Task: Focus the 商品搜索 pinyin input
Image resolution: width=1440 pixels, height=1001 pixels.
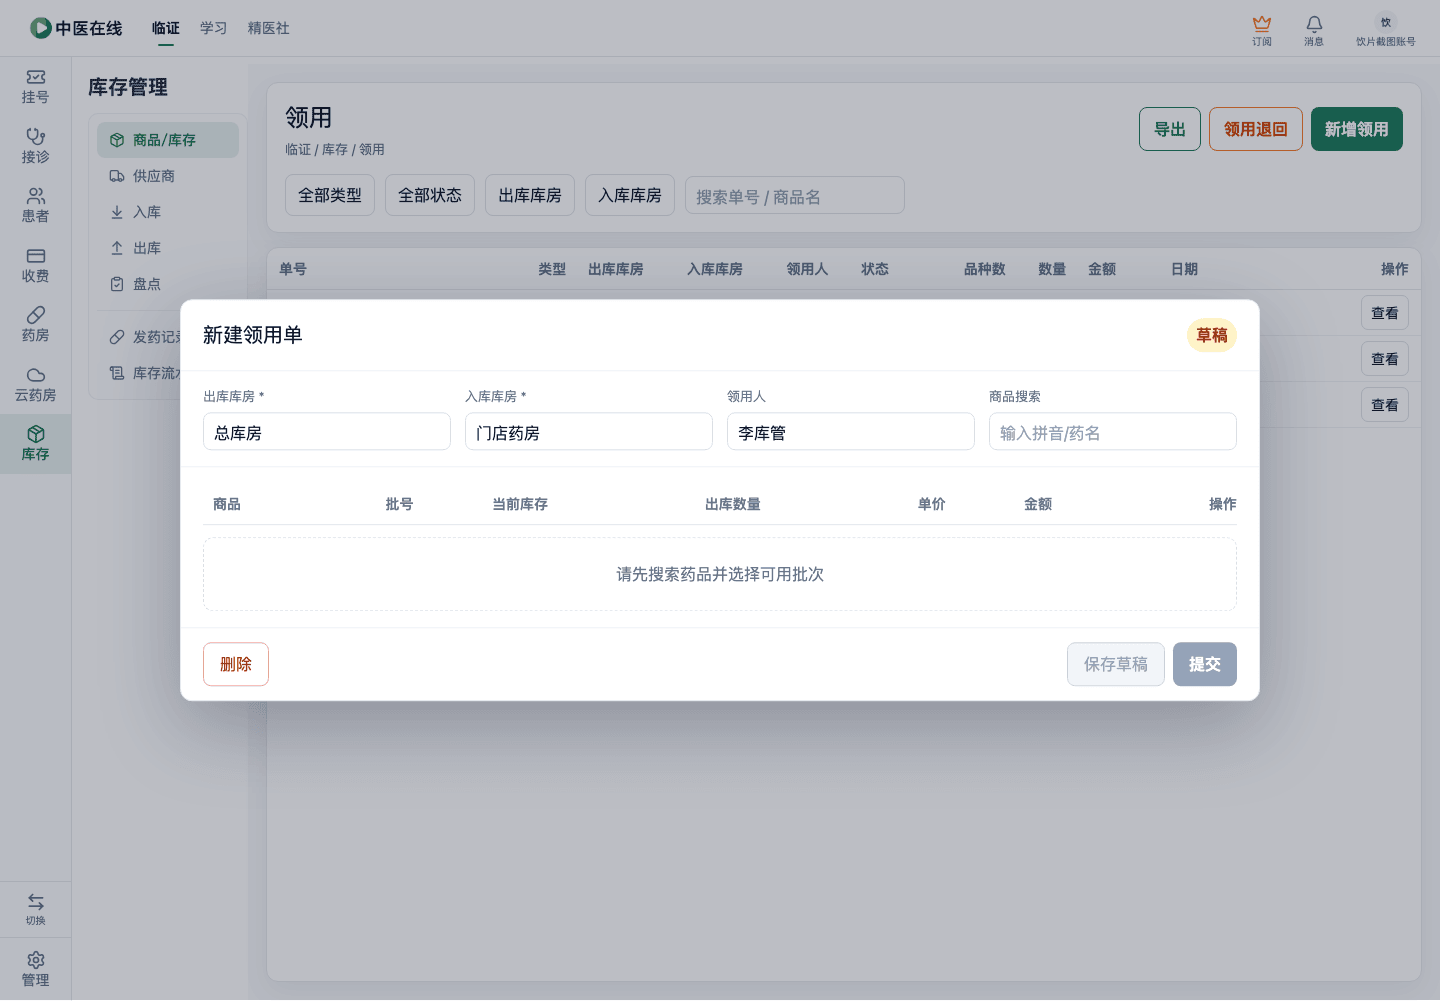Action: (x=1113, y=432)
